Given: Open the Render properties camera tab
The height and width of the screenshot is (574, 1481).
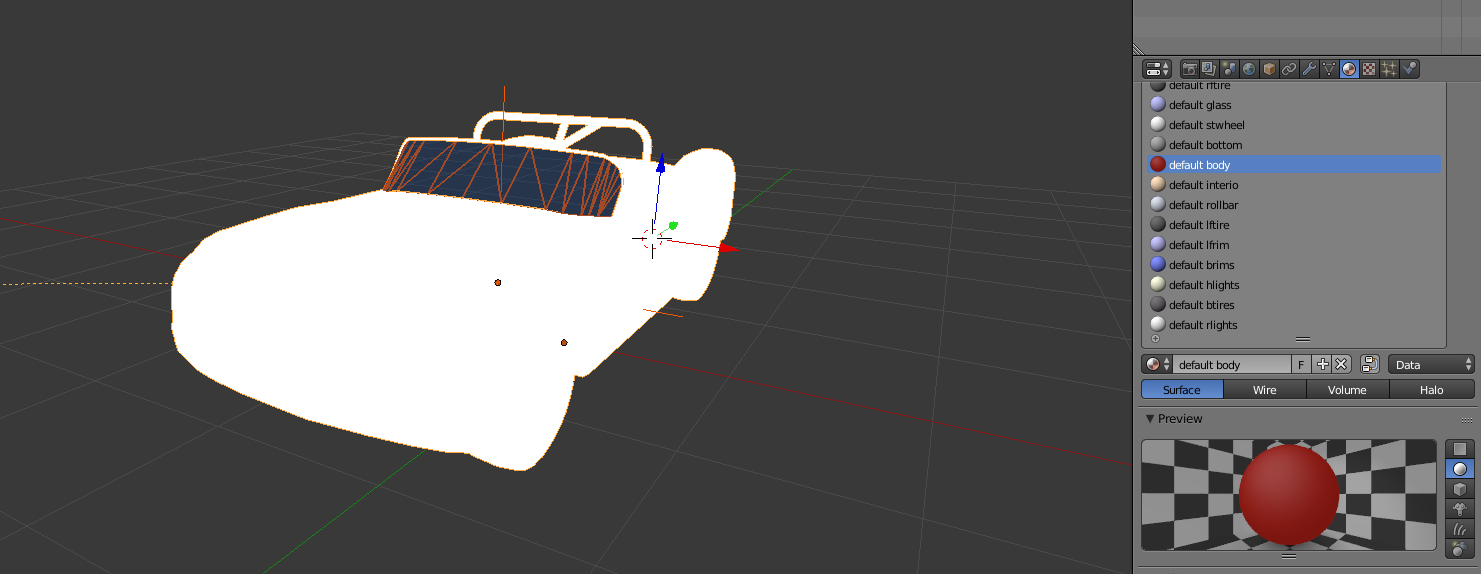Looking at the screenshot, I should 1190,69.
